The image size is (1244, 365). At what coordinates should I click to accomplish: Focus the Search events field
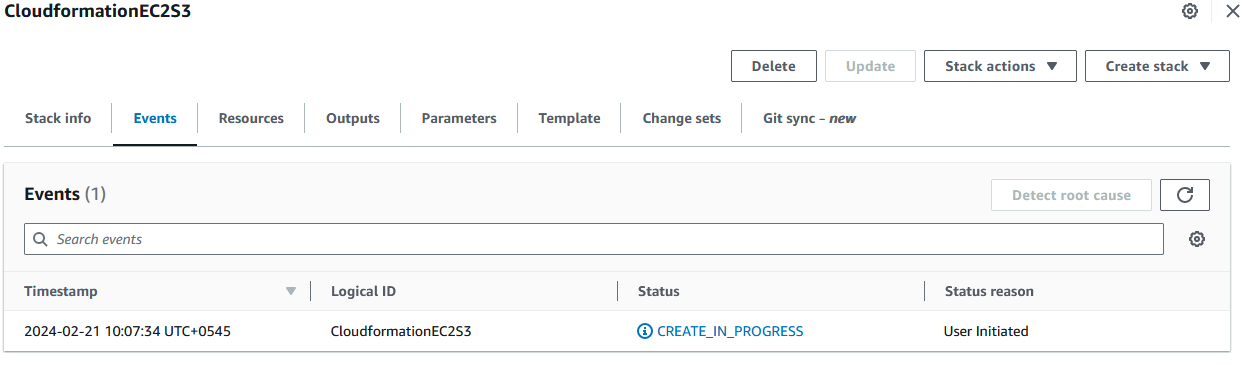(x=594, y=239)
